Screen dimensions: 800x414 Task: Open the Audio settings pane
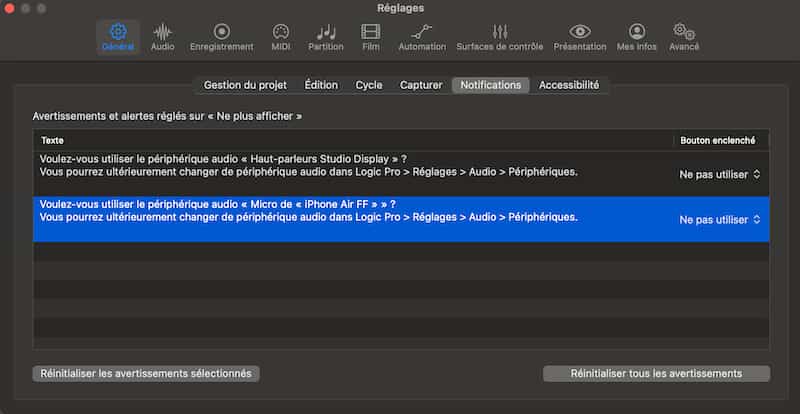pyautogui.click(x=162, y=37)
